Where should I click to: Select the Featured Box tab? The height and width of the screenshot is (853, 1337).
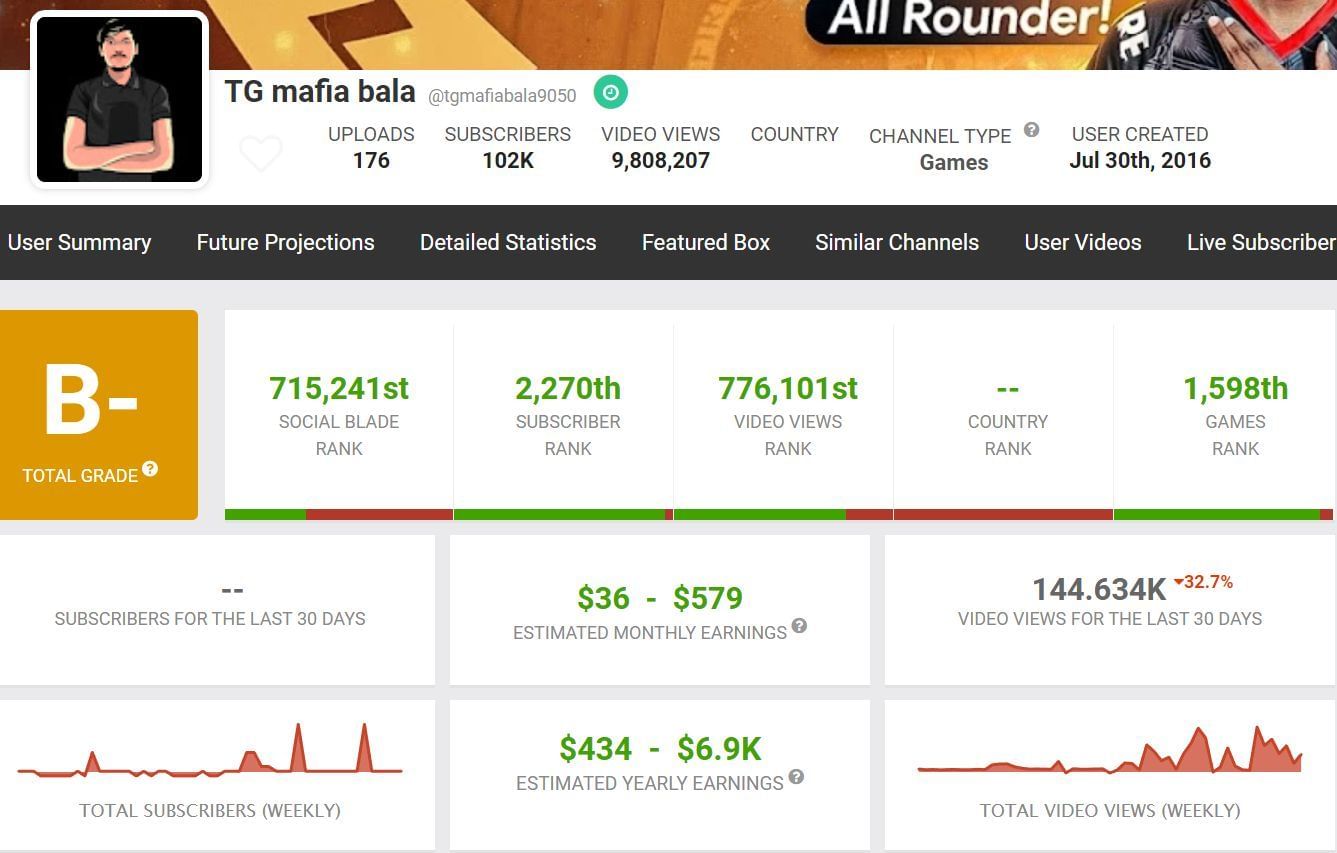pyautogui.click(x=706, y=242)
